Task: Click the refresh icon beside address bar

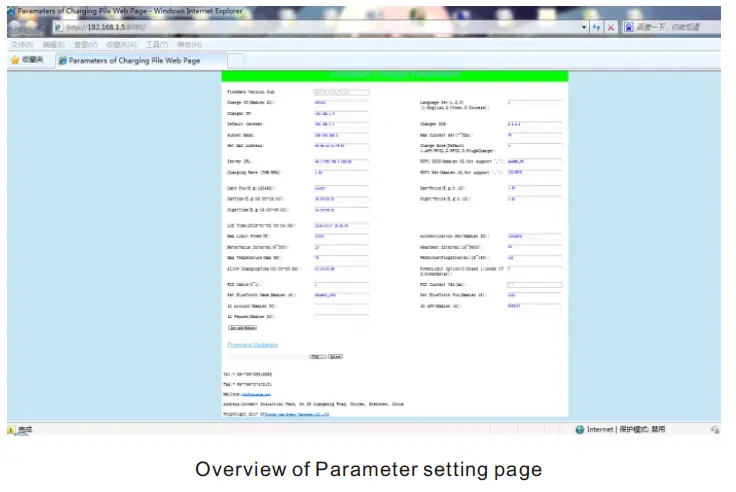Action: (596, 27)
